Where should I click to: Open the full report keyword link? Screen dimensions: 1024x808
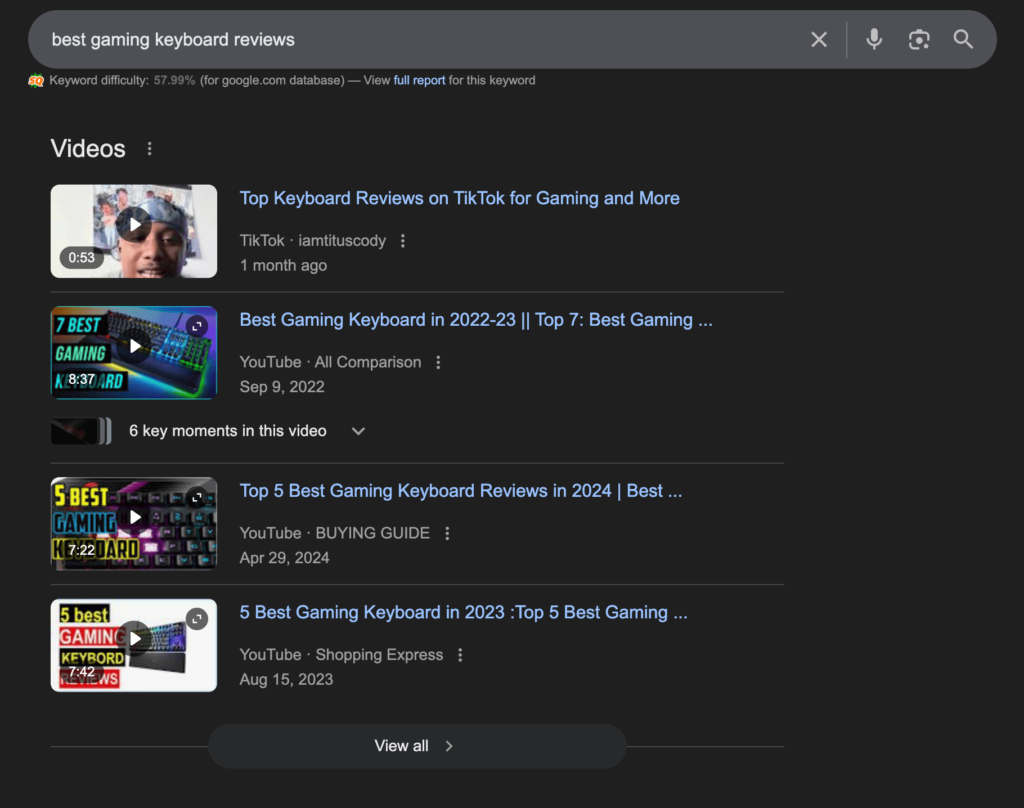coord(419,80)
